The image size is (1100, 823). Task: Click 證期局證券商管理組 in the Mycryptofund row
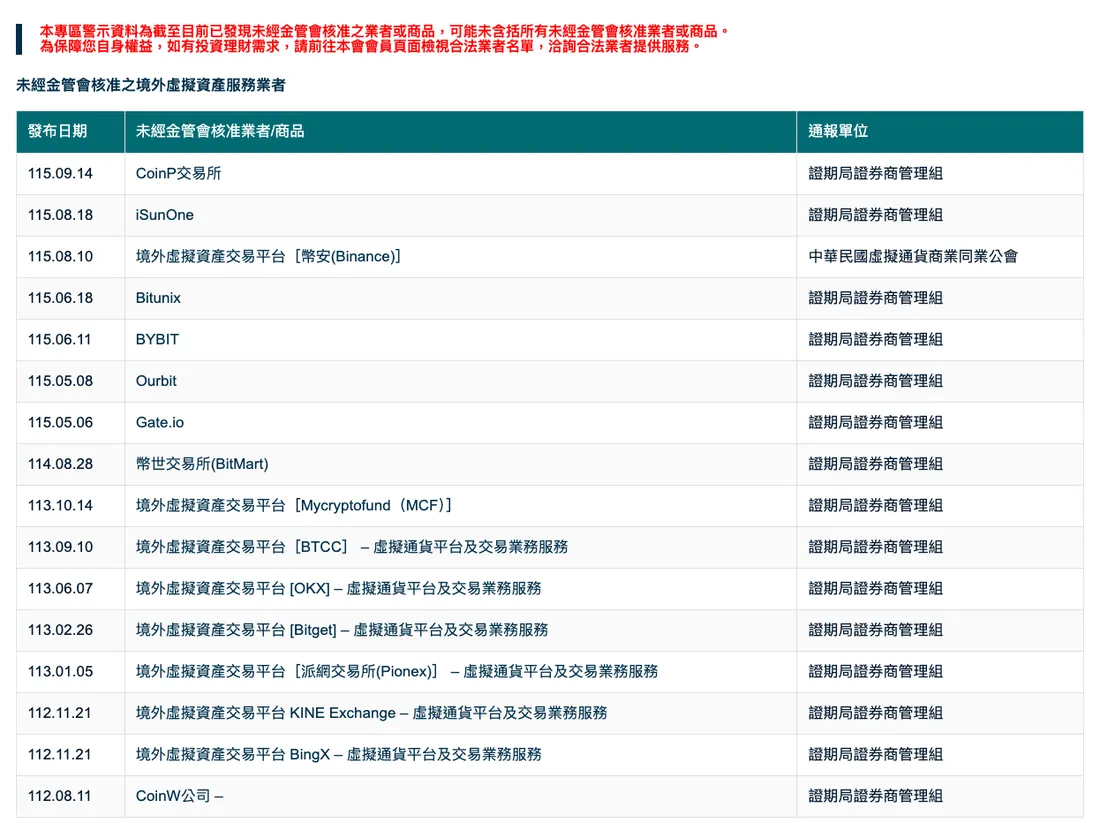(x=875, y=504)
